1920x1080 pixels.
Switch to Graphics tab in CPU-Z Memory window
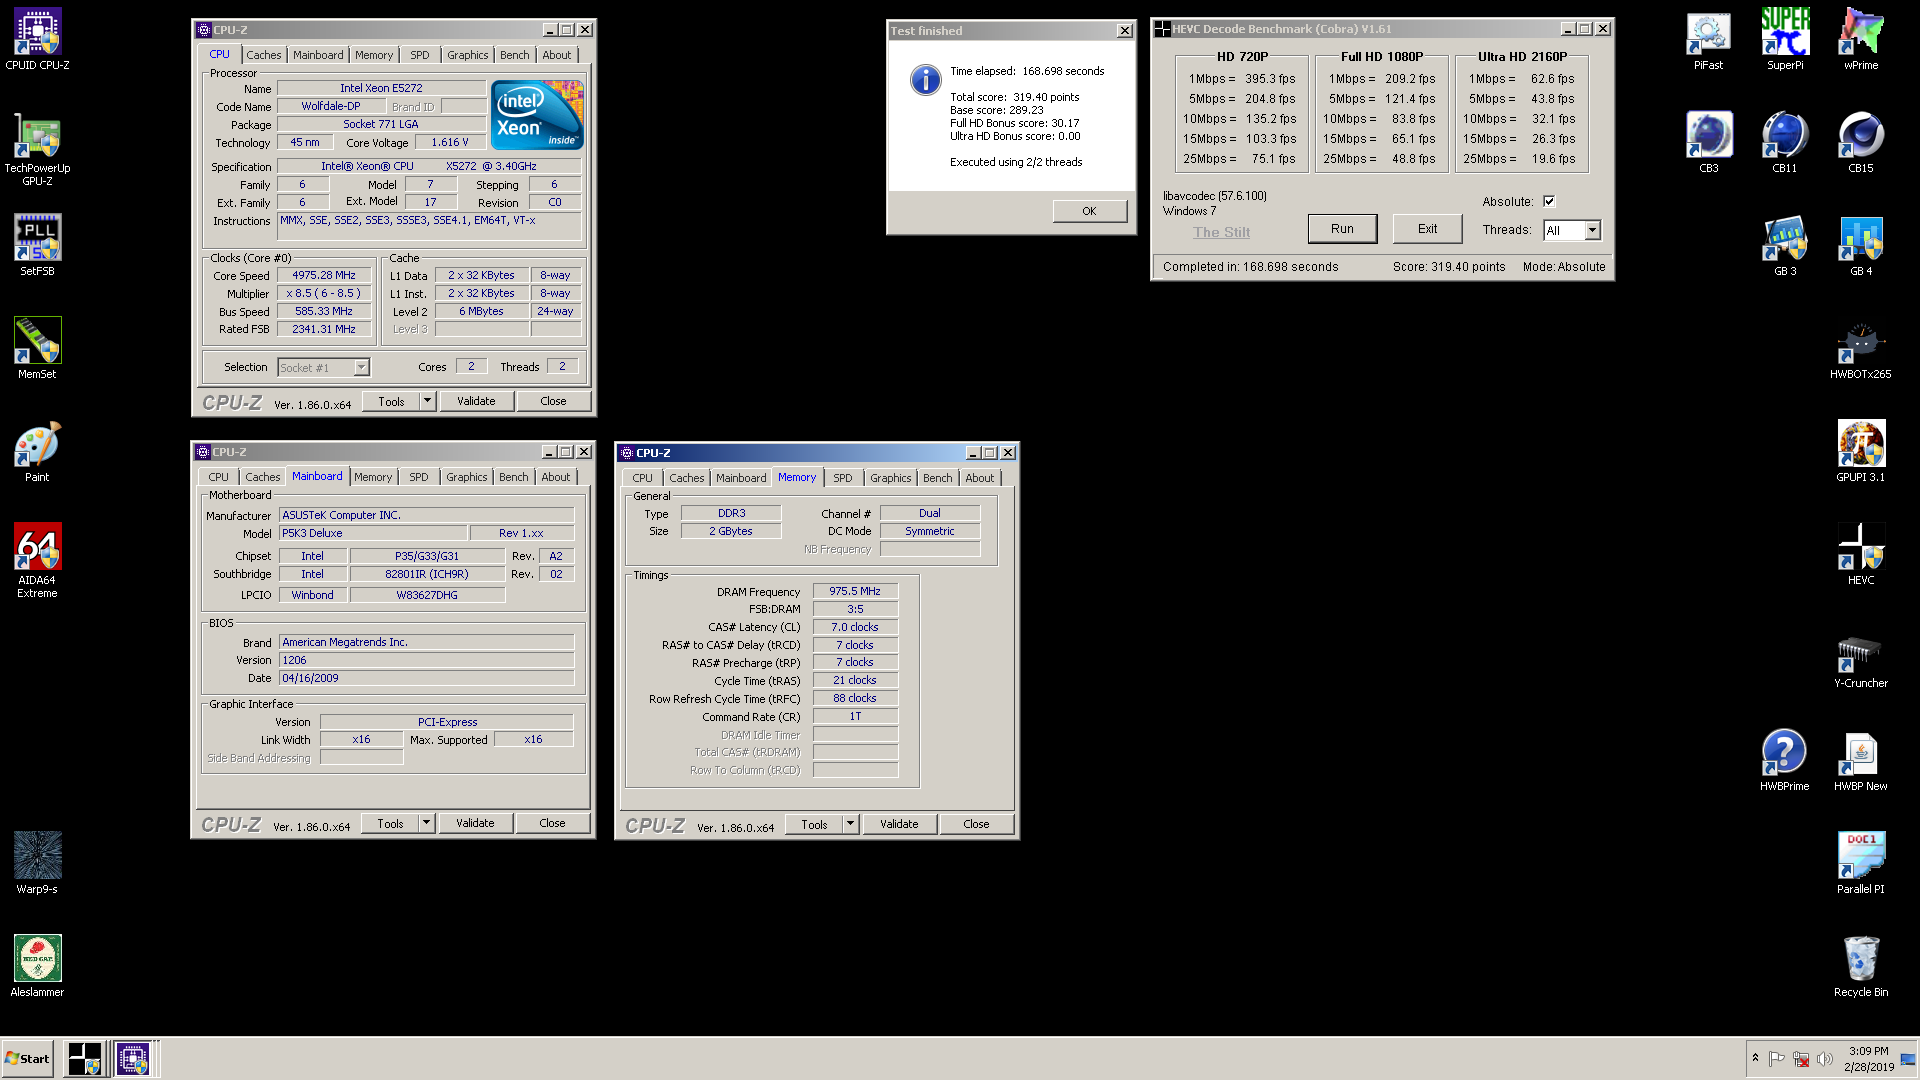(x=891, y=478)
